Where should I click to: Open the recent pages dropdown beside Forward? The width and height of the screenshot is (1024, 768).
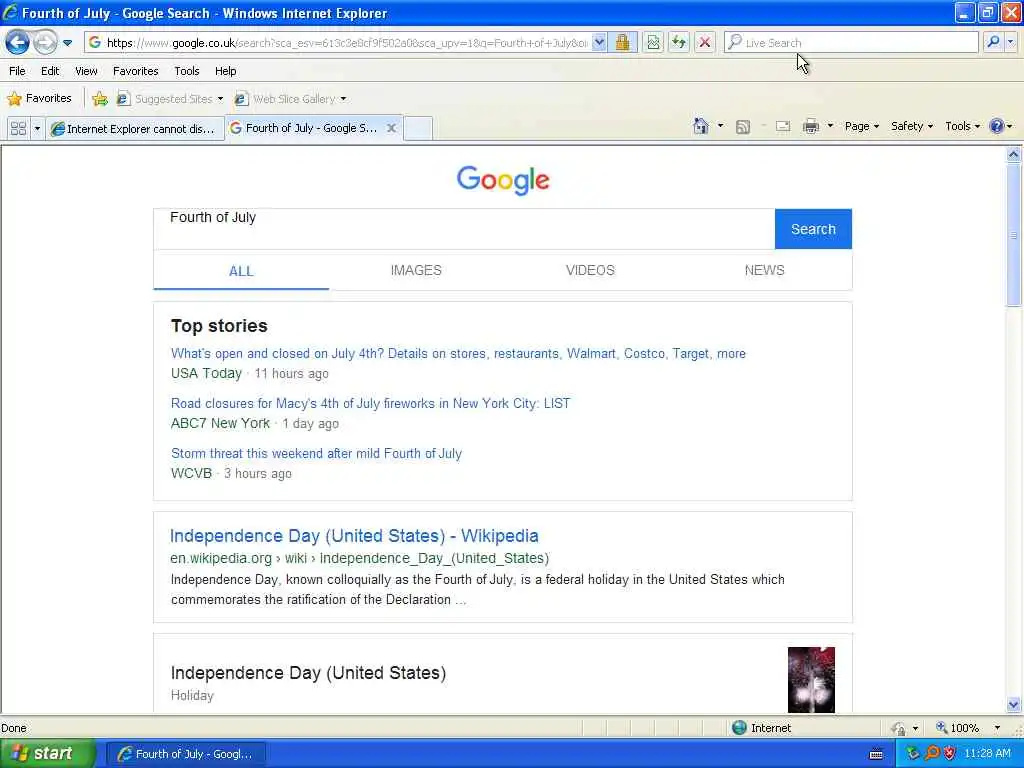pyautogui.click(x=67, y=43)
